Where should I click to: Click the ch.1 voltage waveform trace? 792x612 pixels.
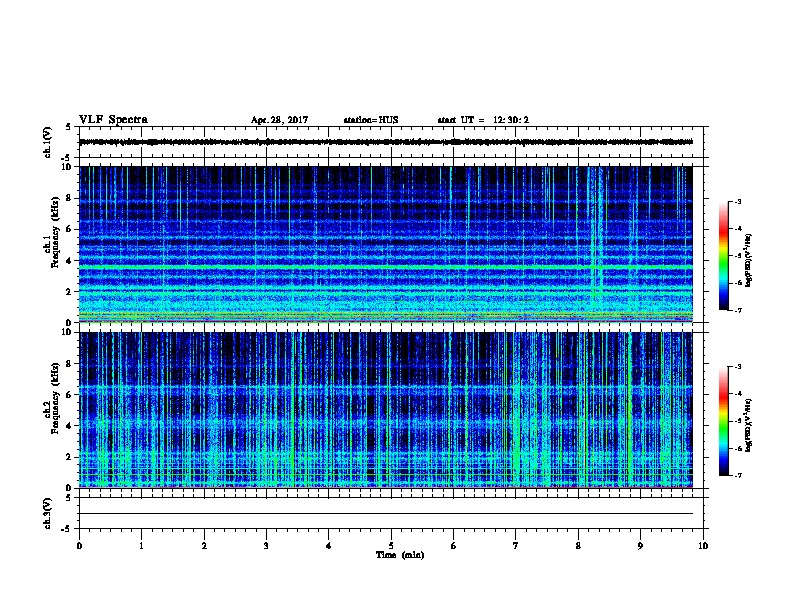pos(386,142)
